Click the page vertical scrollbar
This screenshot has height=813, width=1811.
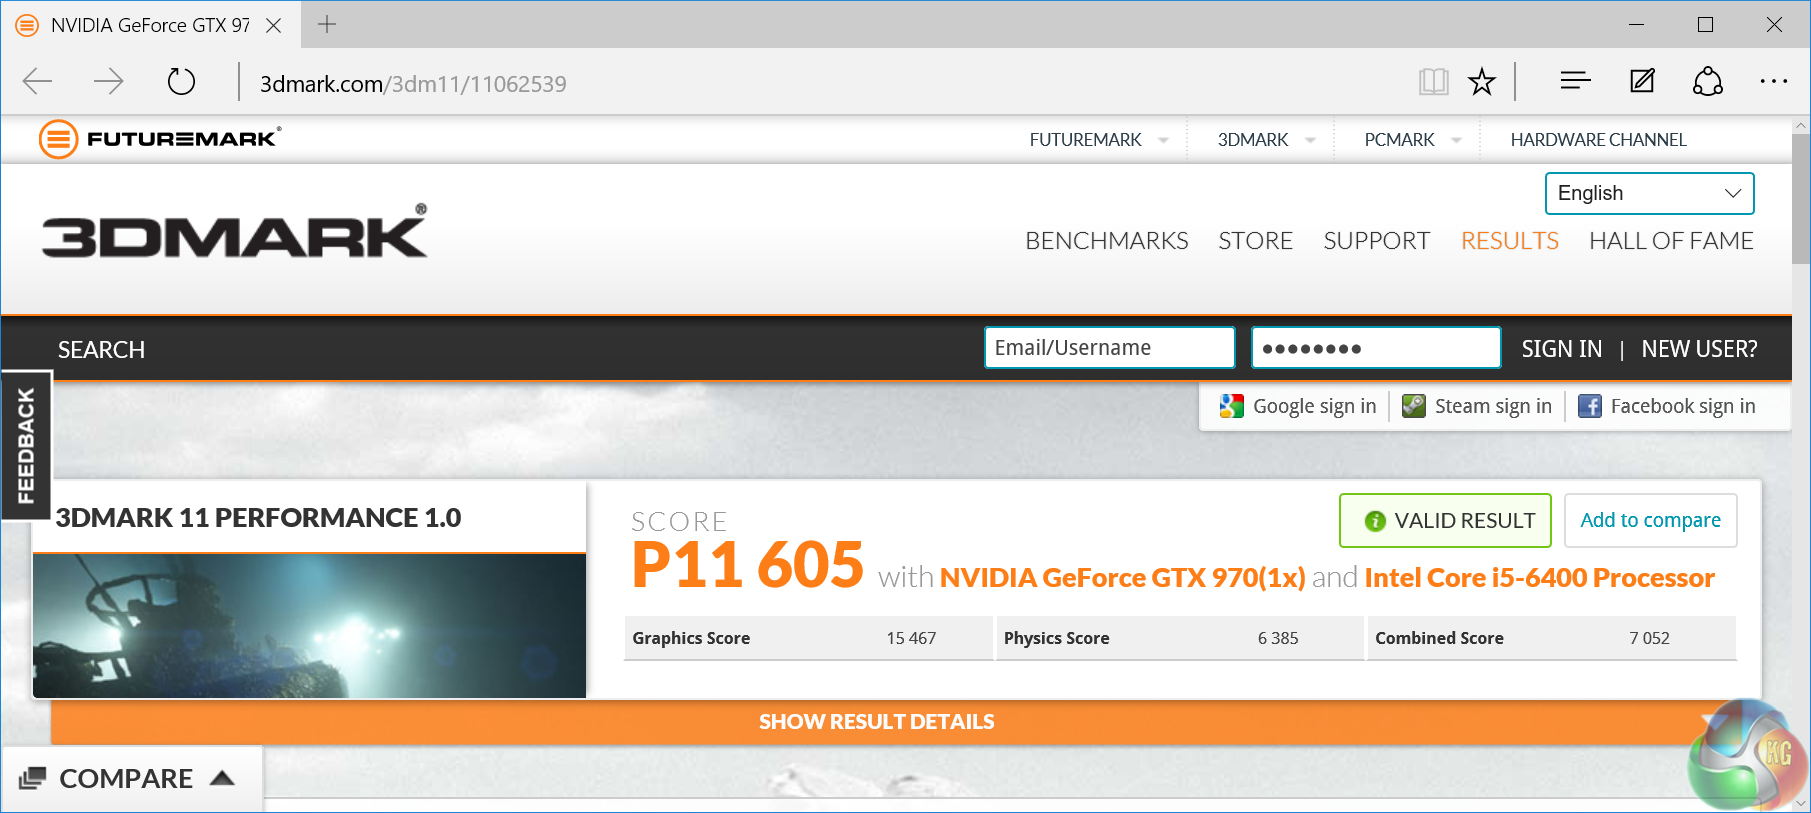(1801, 198)
